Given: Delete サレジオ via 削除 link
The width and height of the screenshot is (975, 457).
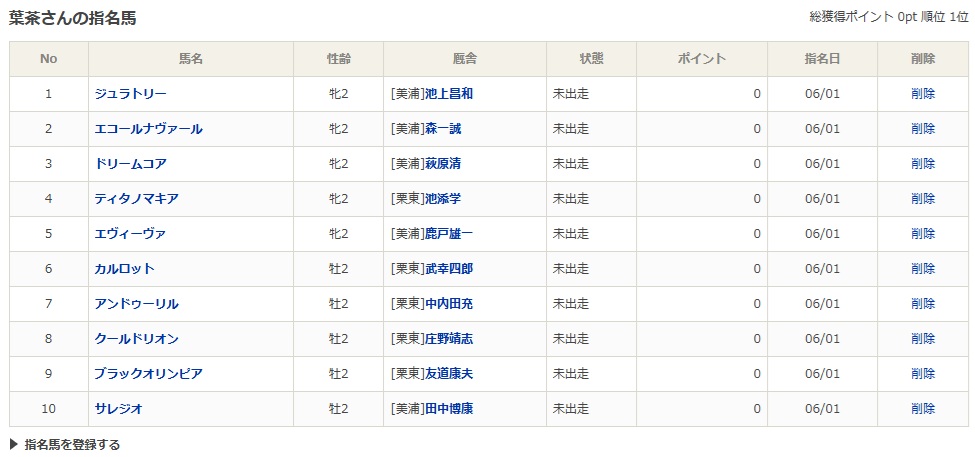Looking at the screenshot, I should 923,409.
